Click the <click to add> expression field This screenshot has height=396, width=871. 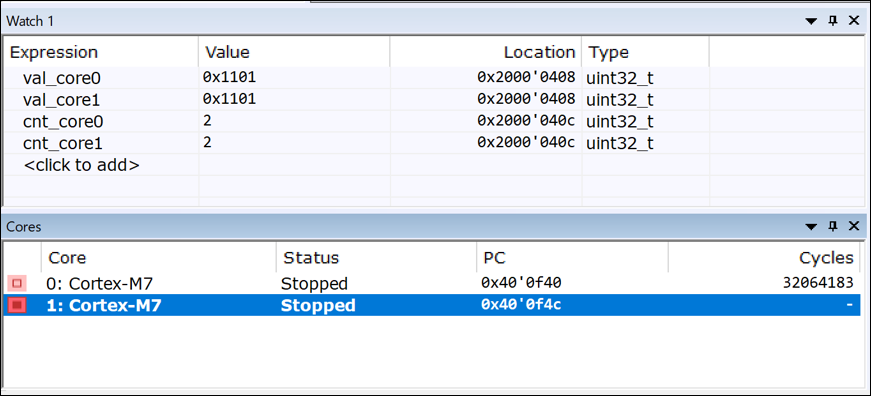[81, 165]
